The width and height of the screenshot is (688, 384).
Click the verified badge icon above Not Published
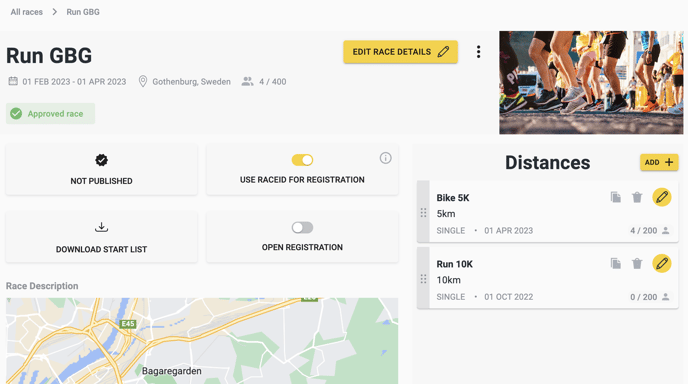[101, 160]
